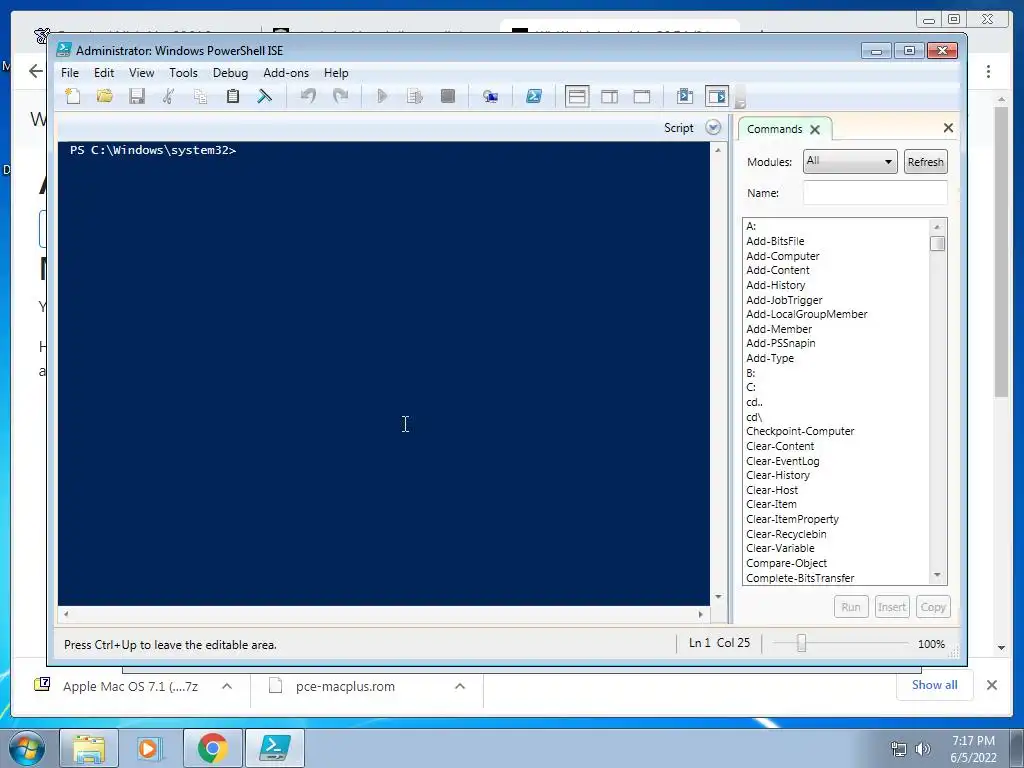Click the Copy toolbar icon
Screen dimensions: 1024x768
coord(200,97)
